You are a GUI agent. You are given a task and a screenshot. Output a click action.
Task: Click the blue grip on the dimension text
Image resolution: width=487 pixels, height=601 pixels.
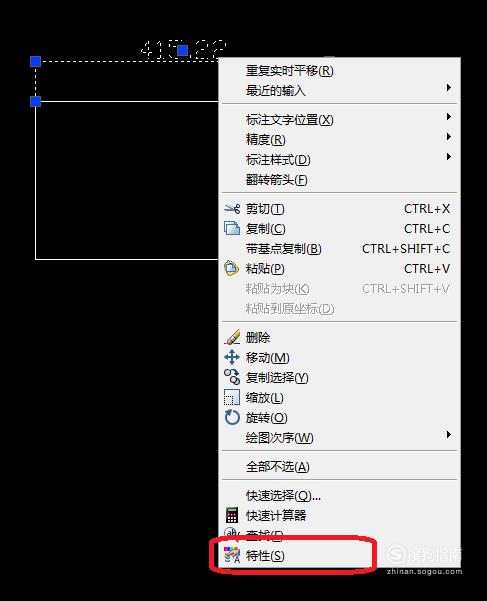click(x=183, y=50)
